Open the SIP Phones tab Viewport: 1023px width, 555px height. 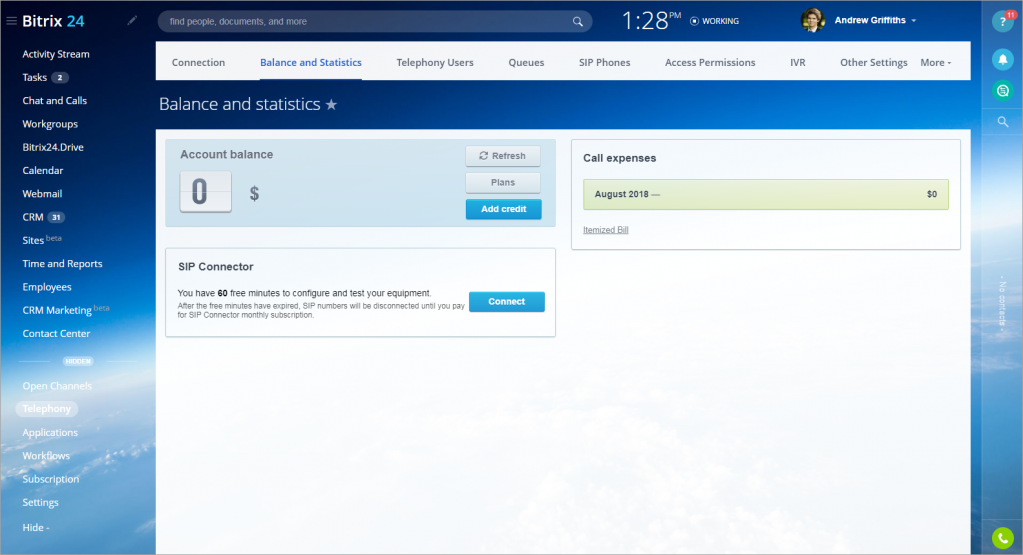click(x=605, y=63)
